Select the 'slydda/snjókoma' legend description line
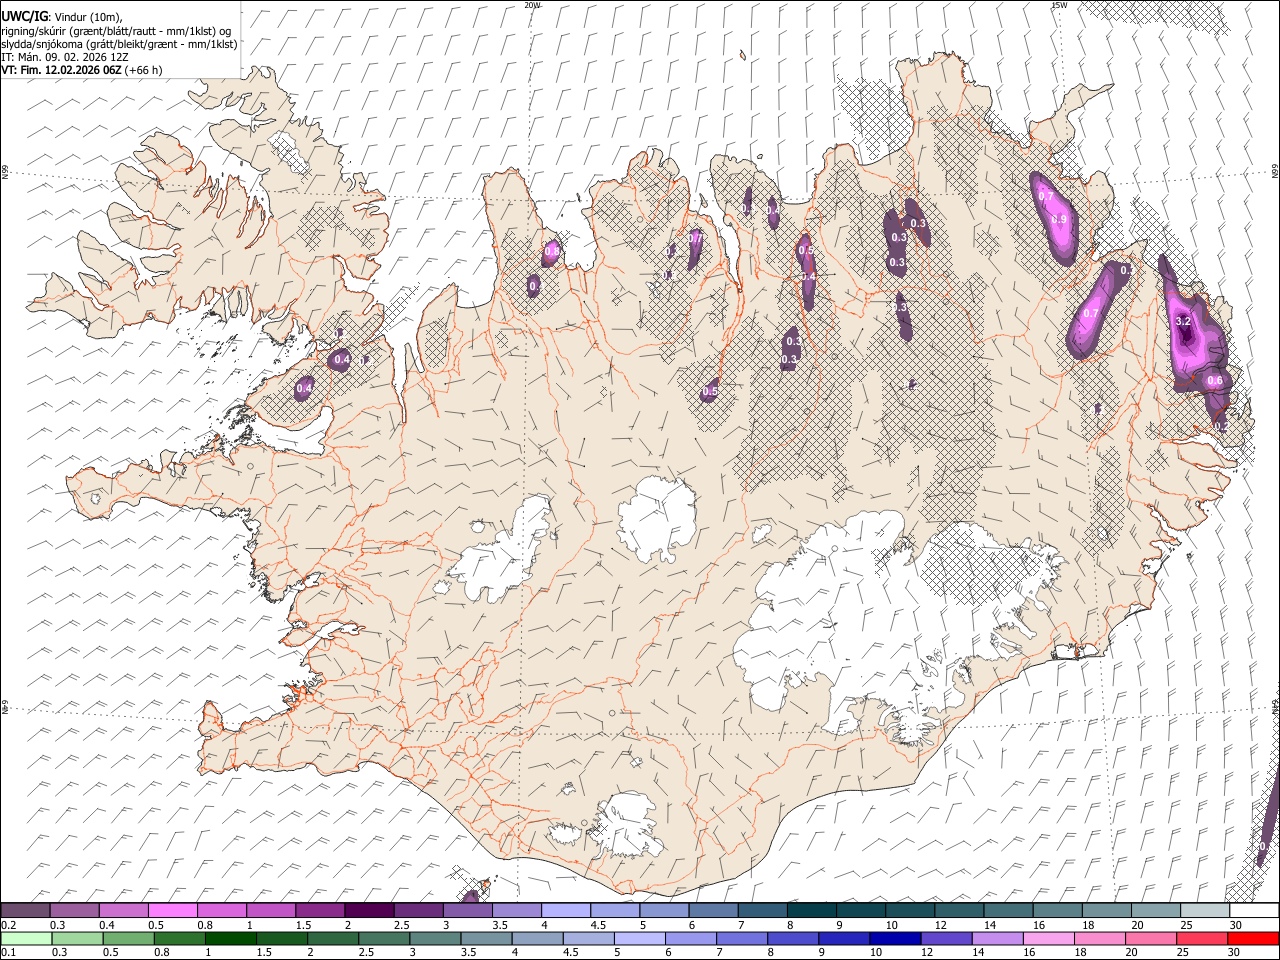This screenshot has width=1280, height=960. point(120,44)
